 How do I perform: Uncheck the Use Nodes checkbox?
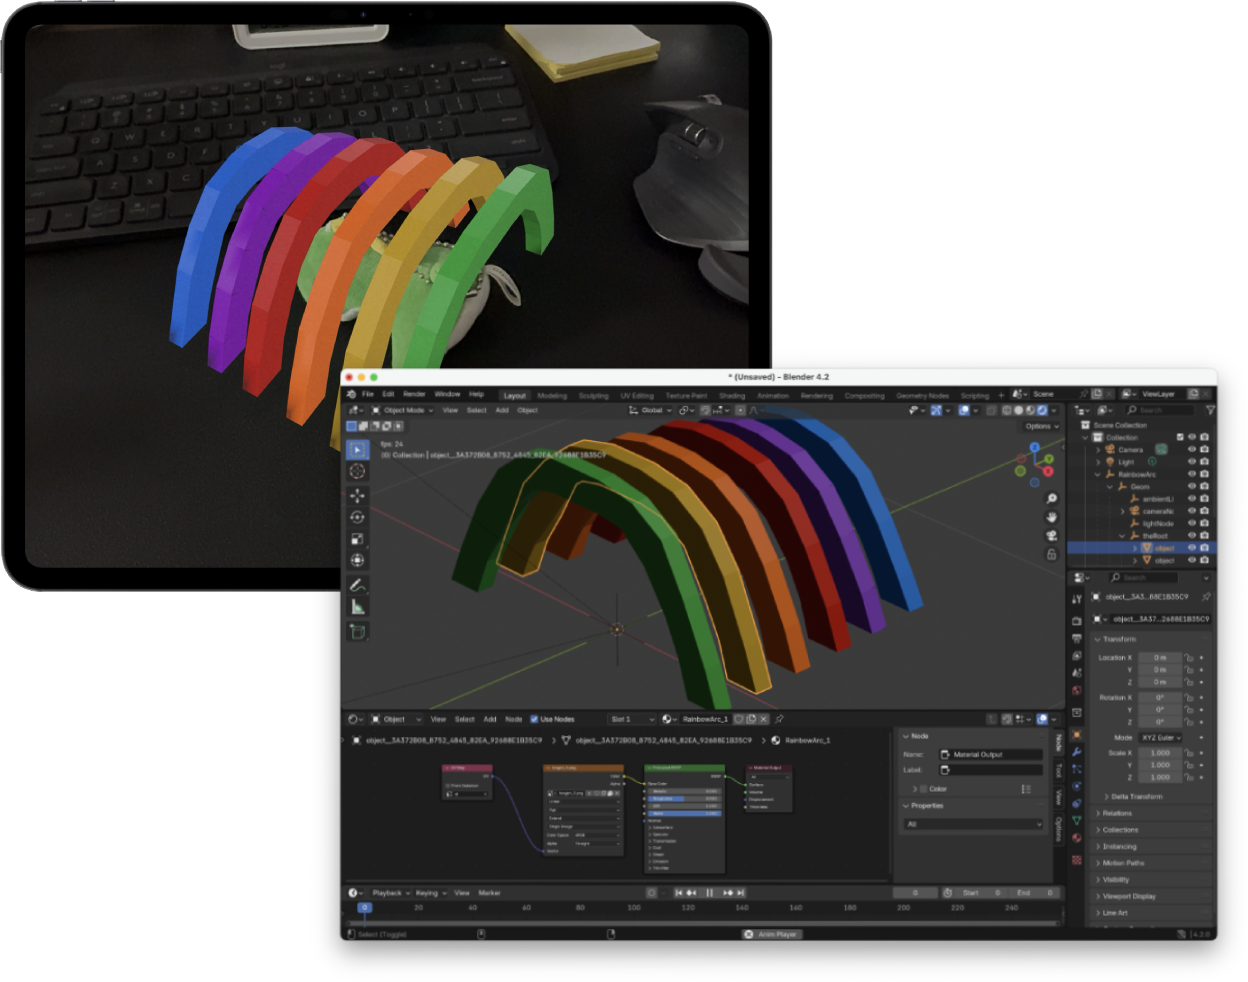534,719
